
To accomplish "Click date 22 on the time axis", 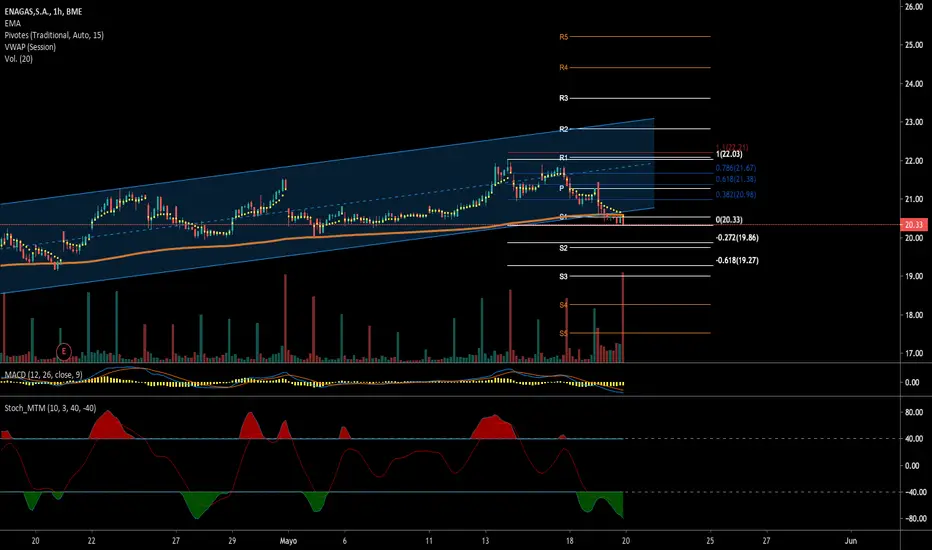I will point(92,541).
